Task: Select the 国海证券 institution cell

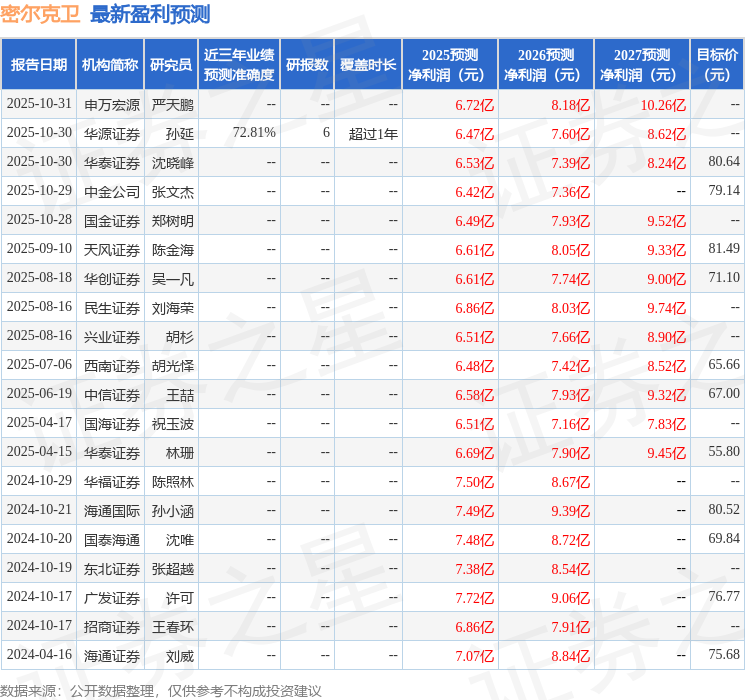Action: point(112,423)
